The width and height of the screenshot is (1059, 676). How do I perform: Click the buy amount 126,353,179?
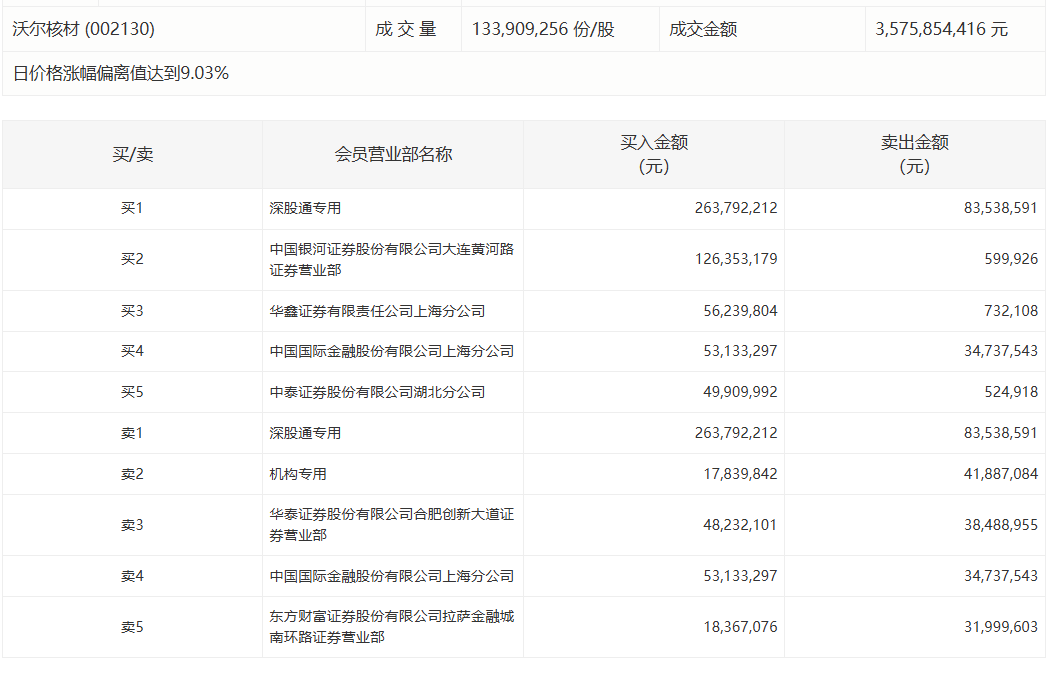735,259
